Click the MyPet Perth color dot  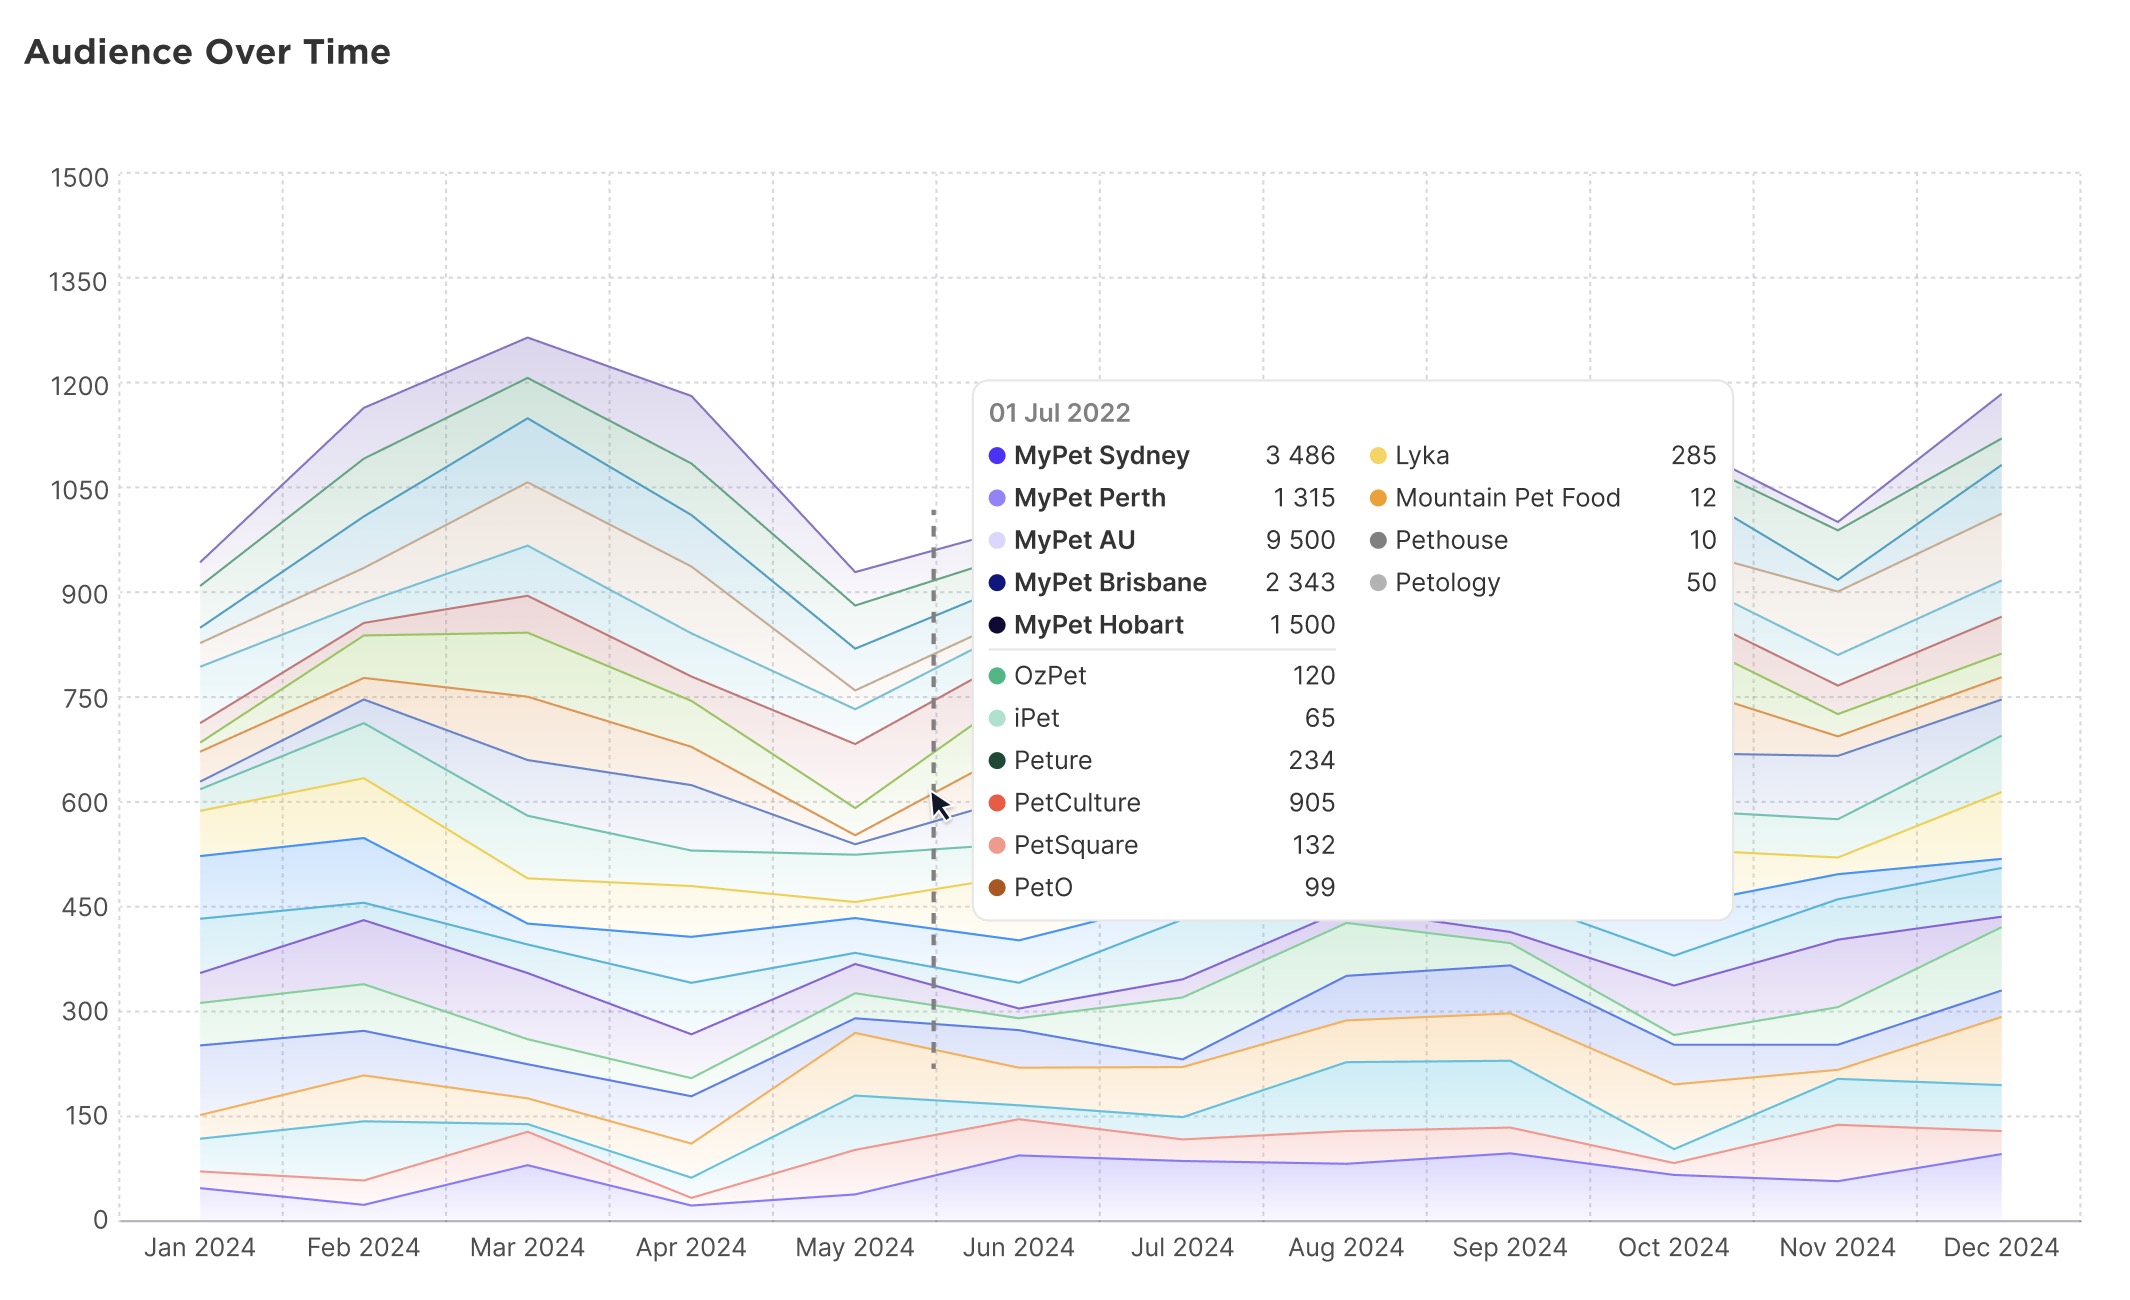997,498
